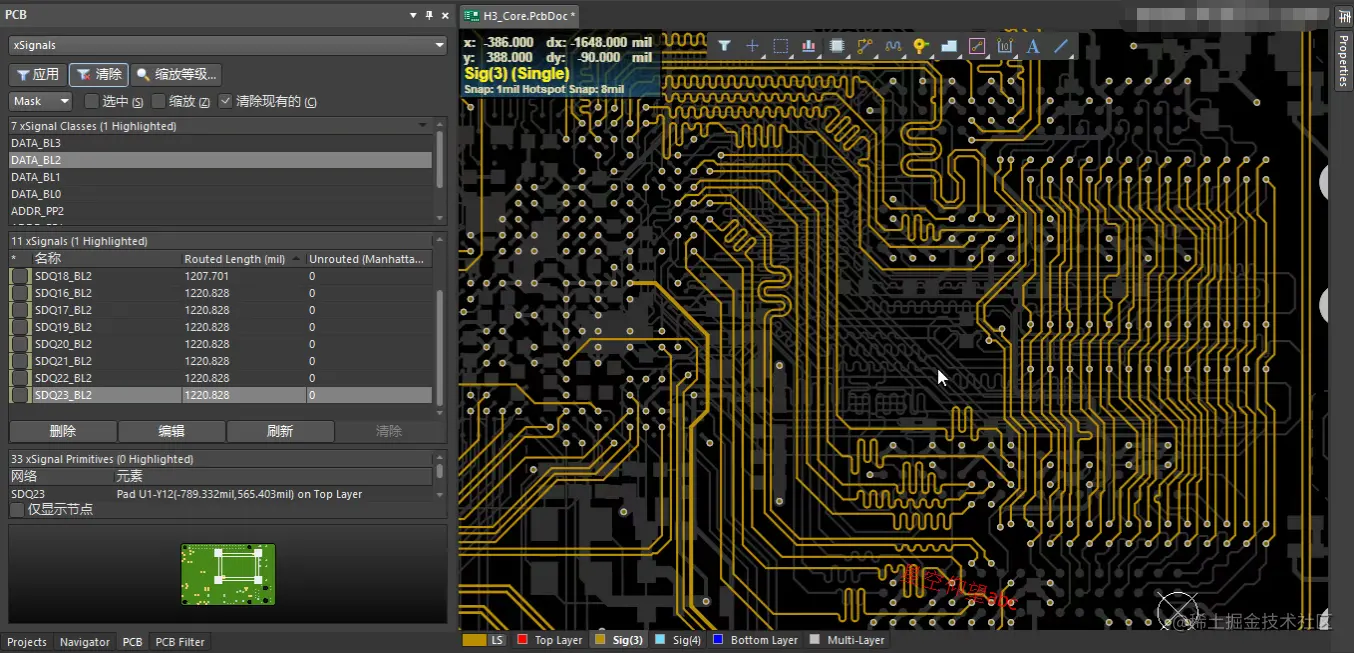Select the interactive length tuning tool
The width and height of the screenshot is (1354, 653).
pyautogui.click(x=893, y=46)
